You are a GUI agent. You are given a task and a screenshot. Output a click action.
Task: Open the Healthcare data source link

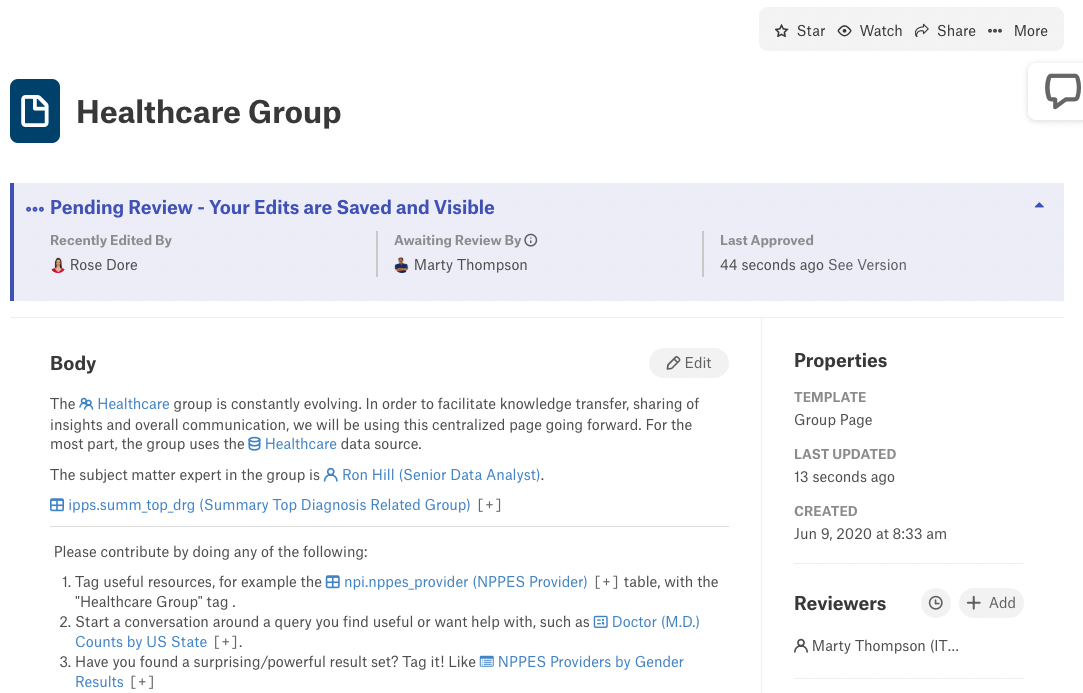[300, 444]
